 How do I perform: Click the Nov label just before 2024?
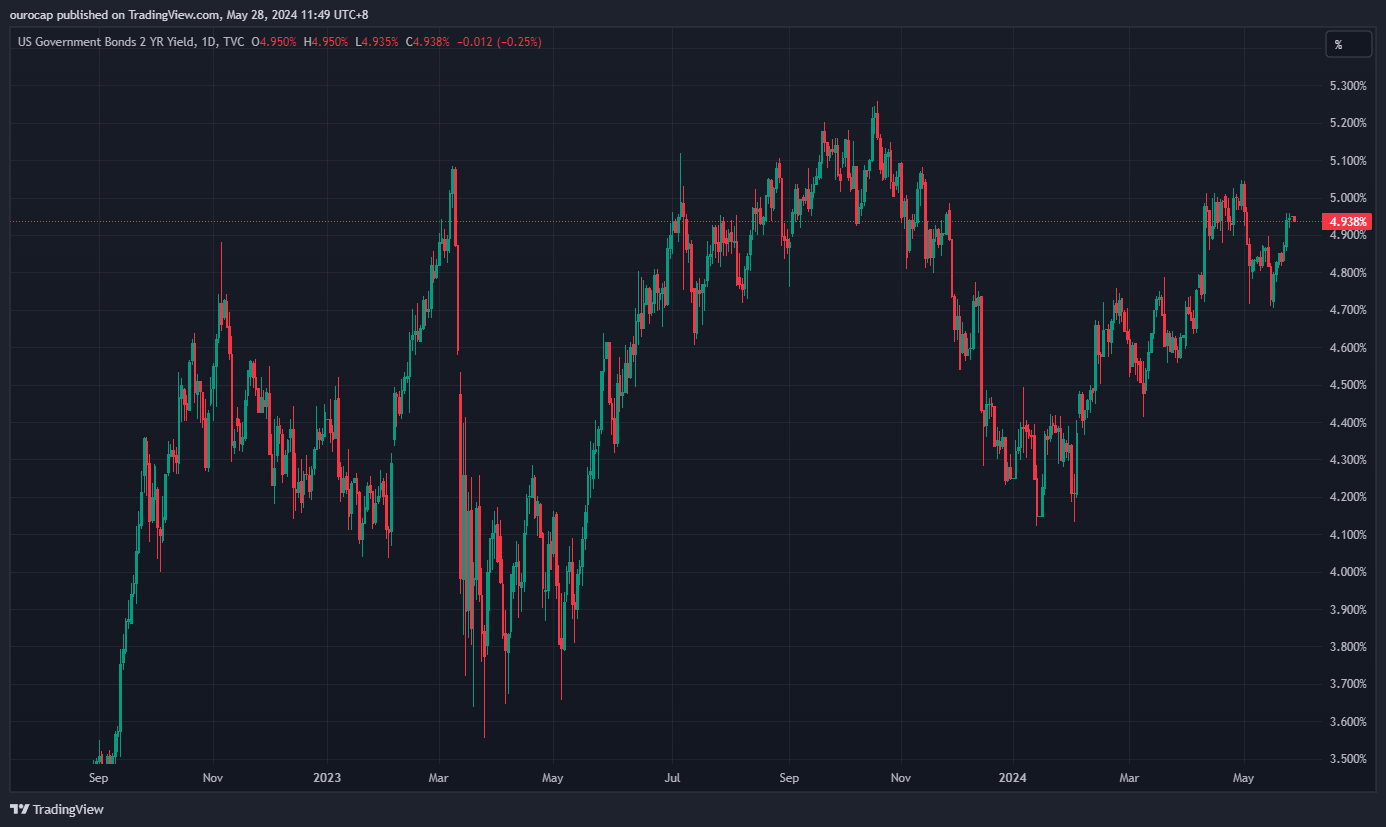coord(901,777)
